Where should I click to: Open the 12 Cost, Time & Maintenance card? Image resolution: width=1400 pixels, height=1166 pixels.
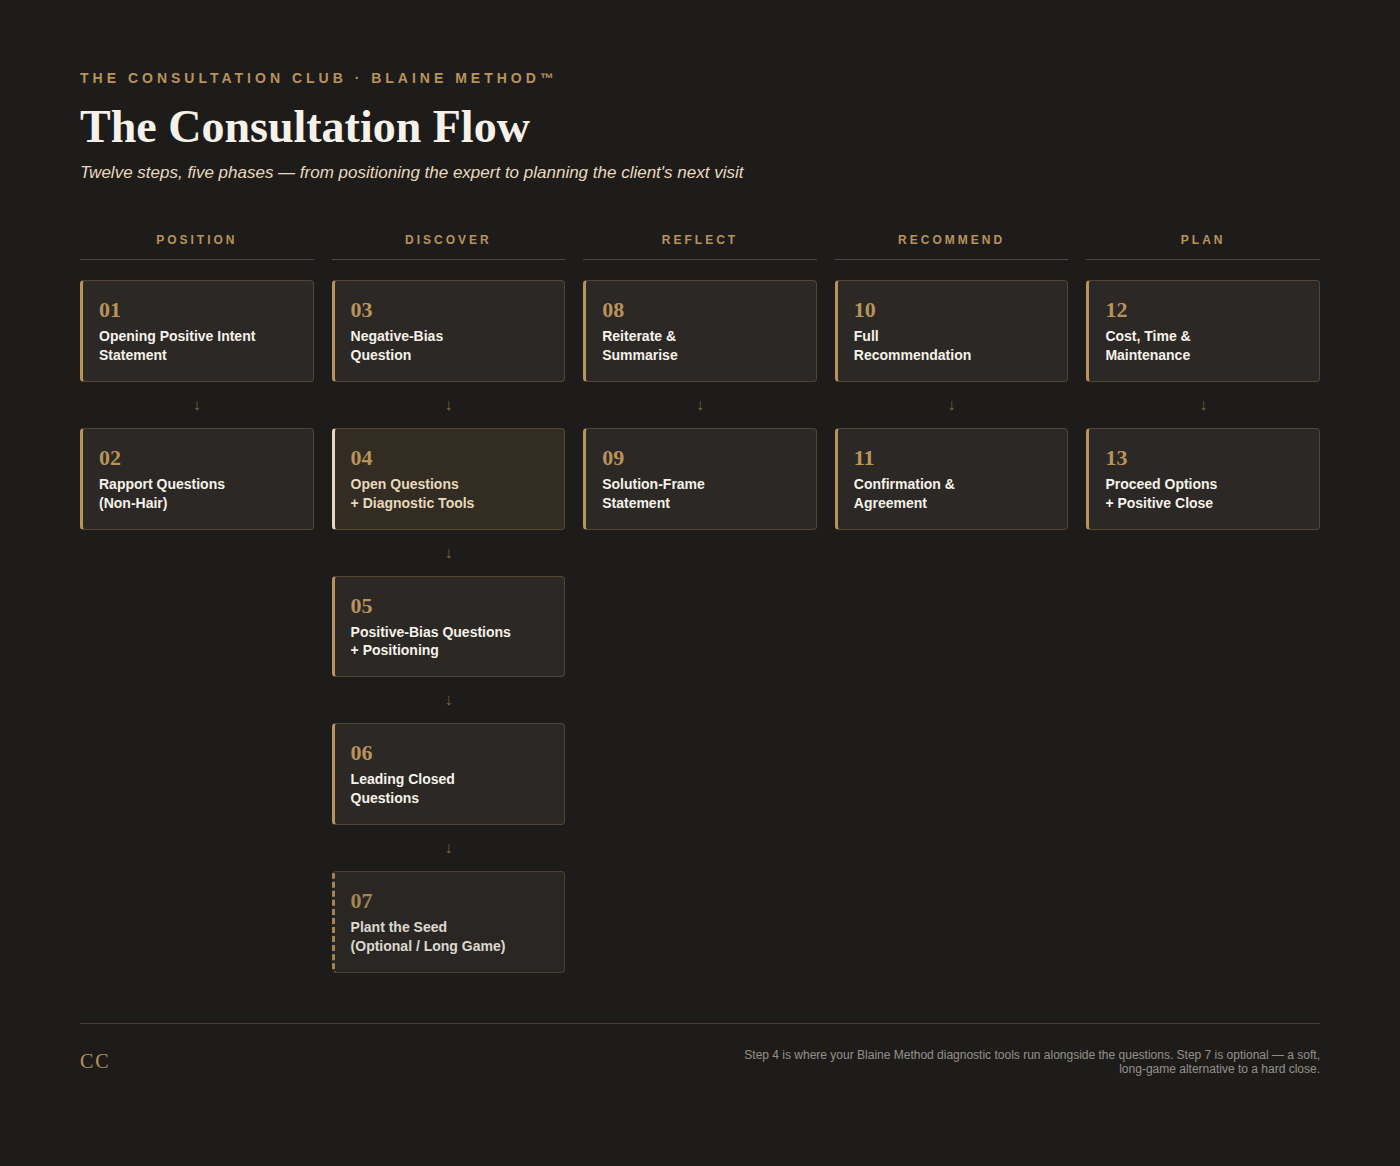[x=1203, y=331]
